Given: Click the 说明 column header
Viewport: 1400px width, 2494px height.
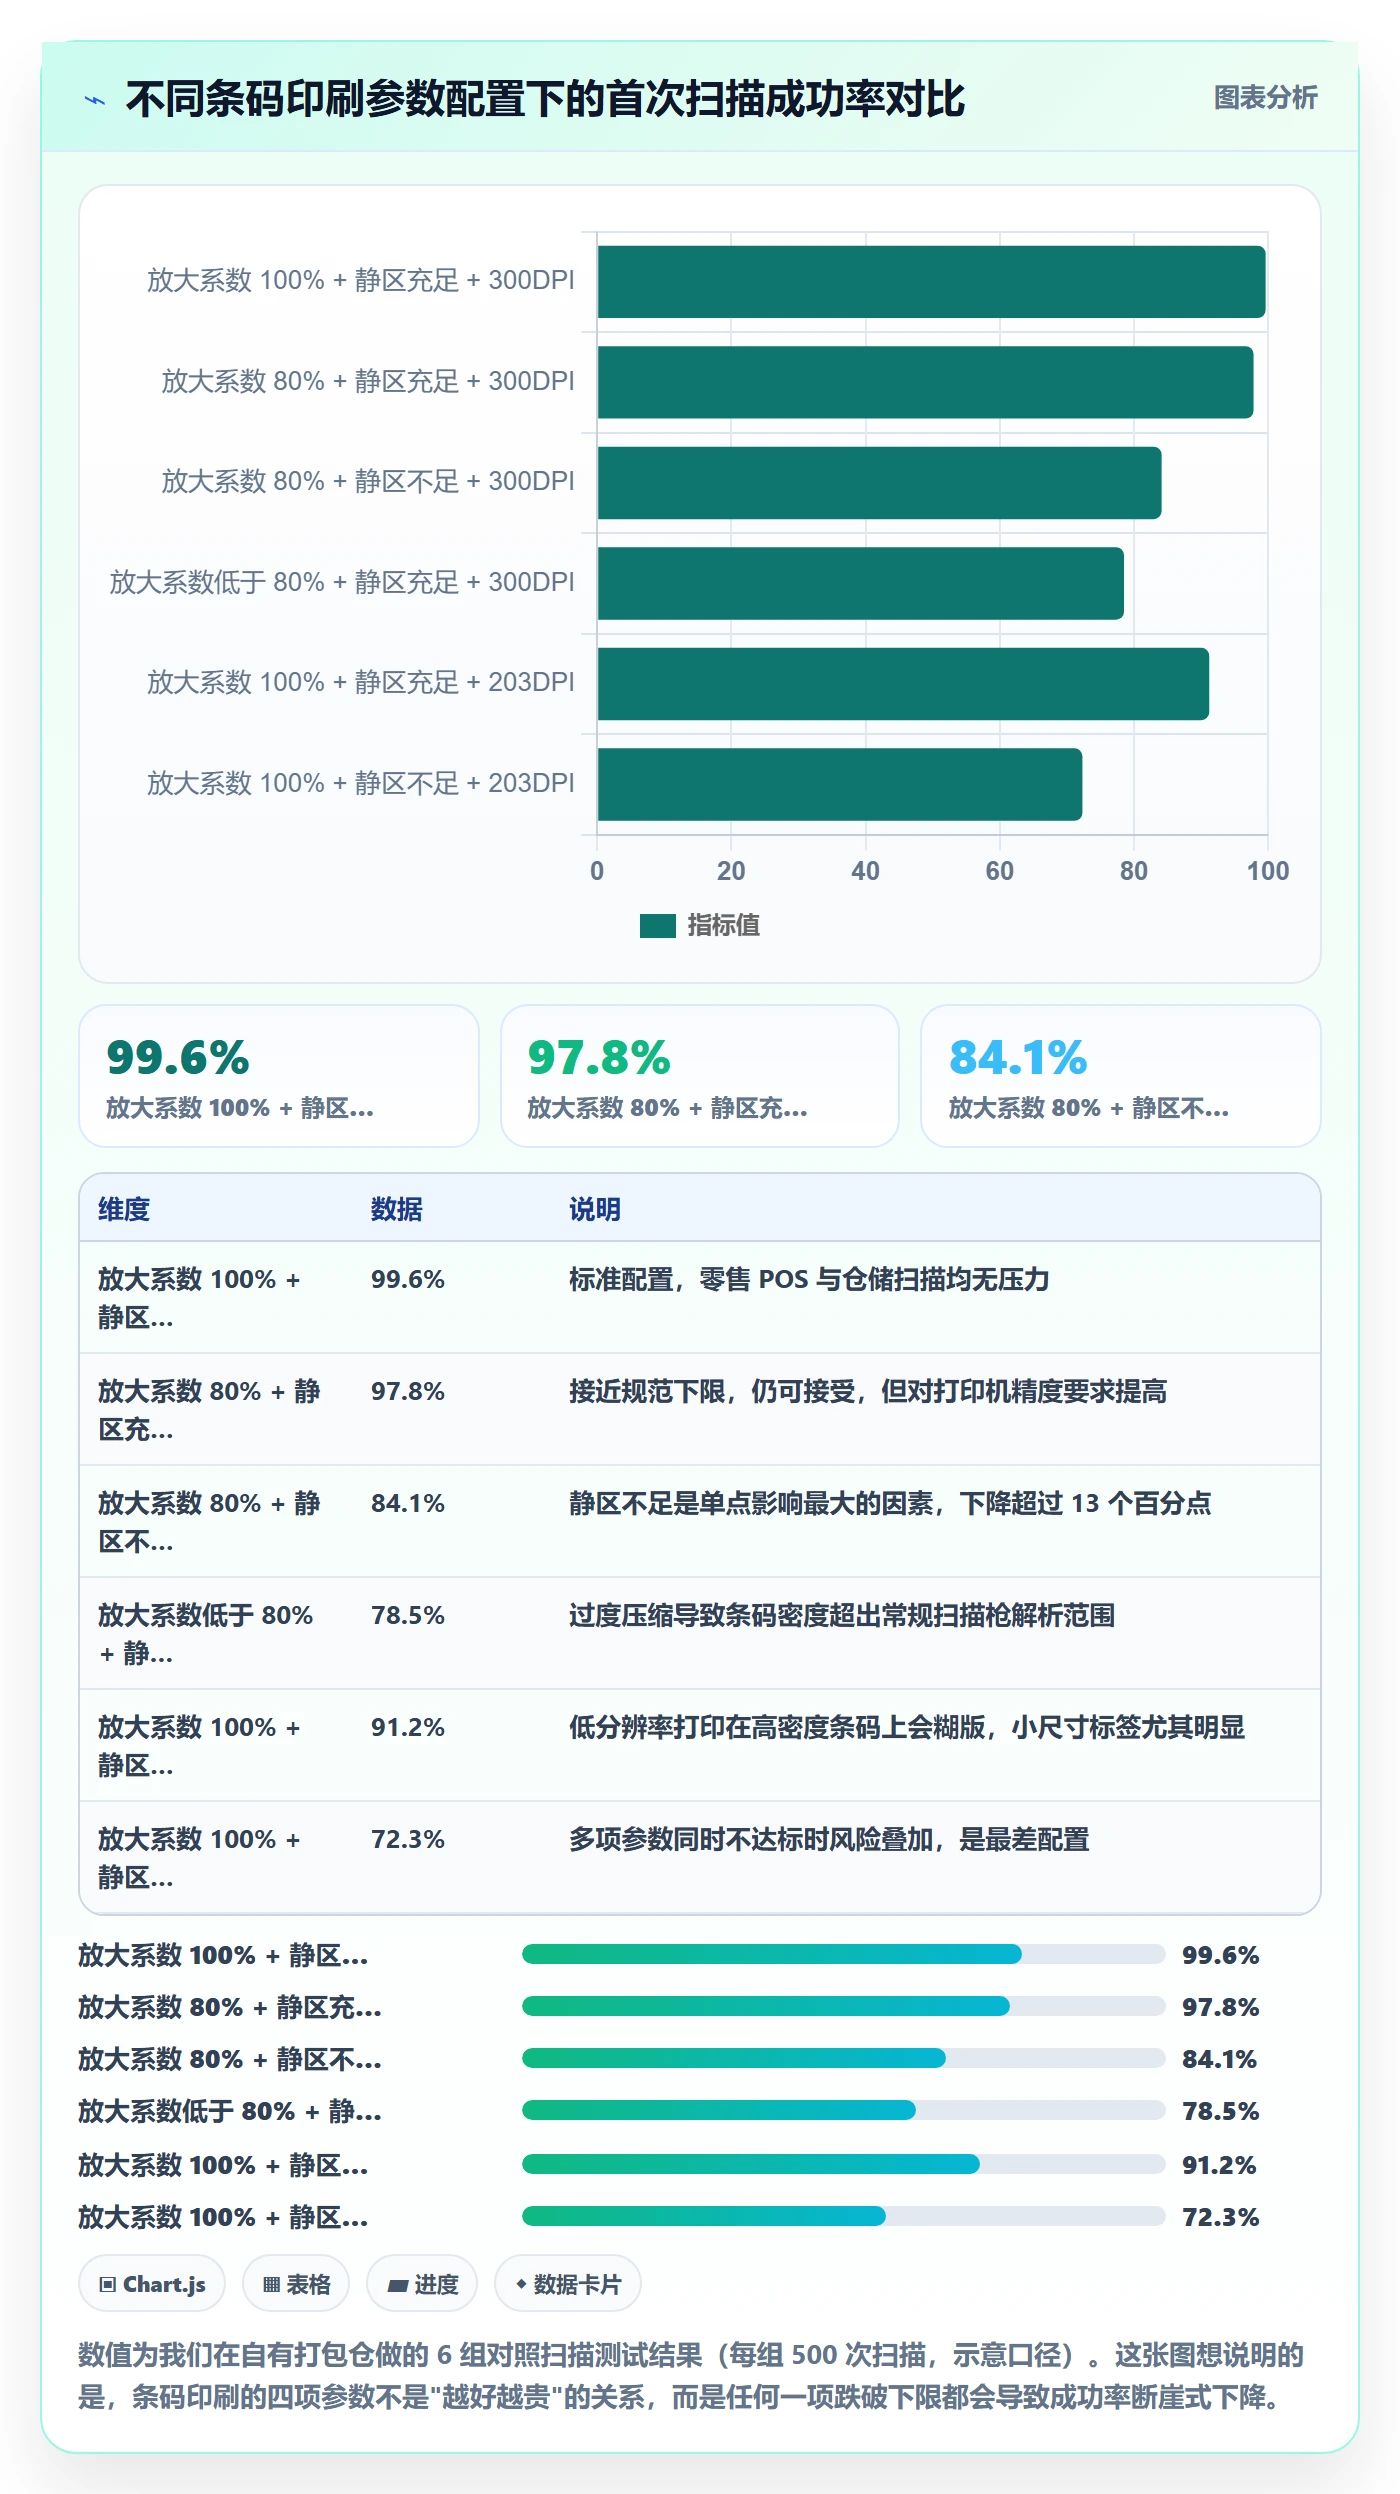Looking at the screenshot, I should tap(595, 1209).
